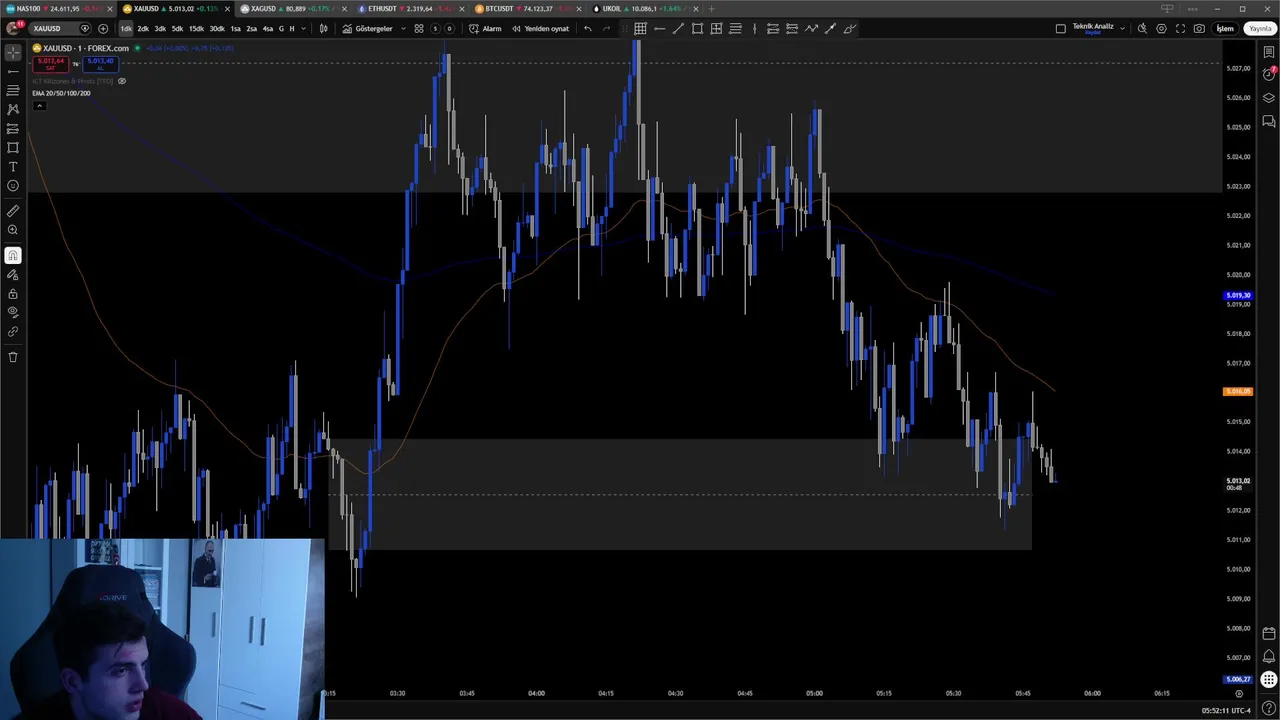This screenshot has height=720, width=1280.
Task: Open Göstergeler indicators menu
Action: (368, 29)
